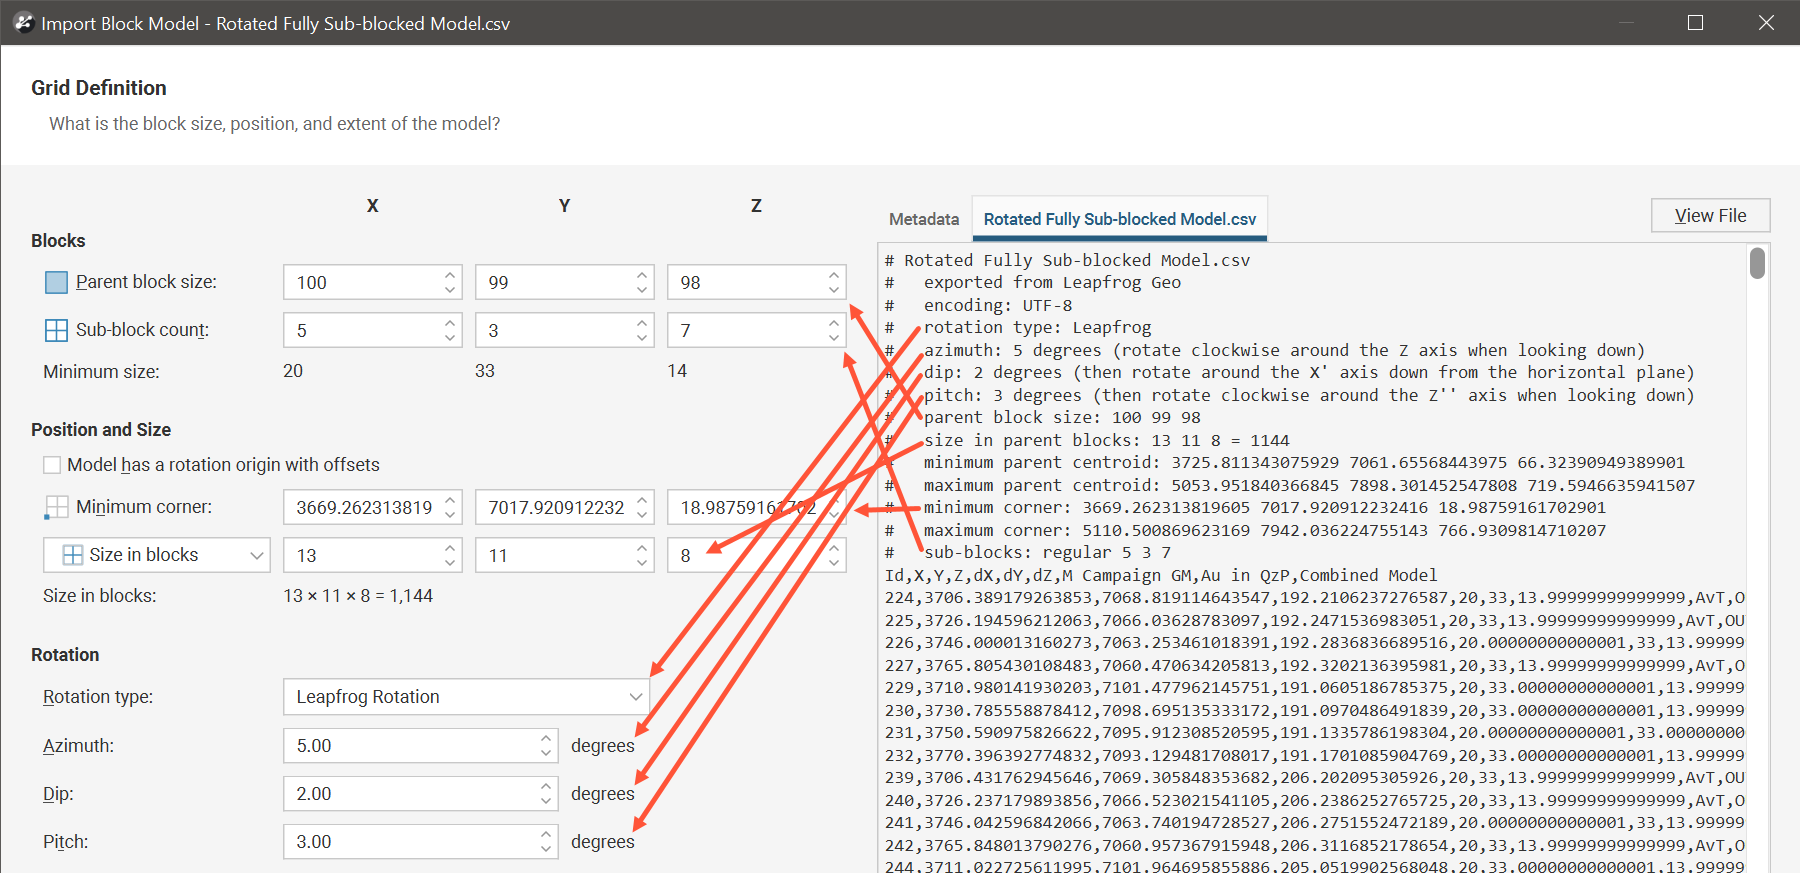
Task: Decrease the Pitch degrees value
Action: point(546,849)
